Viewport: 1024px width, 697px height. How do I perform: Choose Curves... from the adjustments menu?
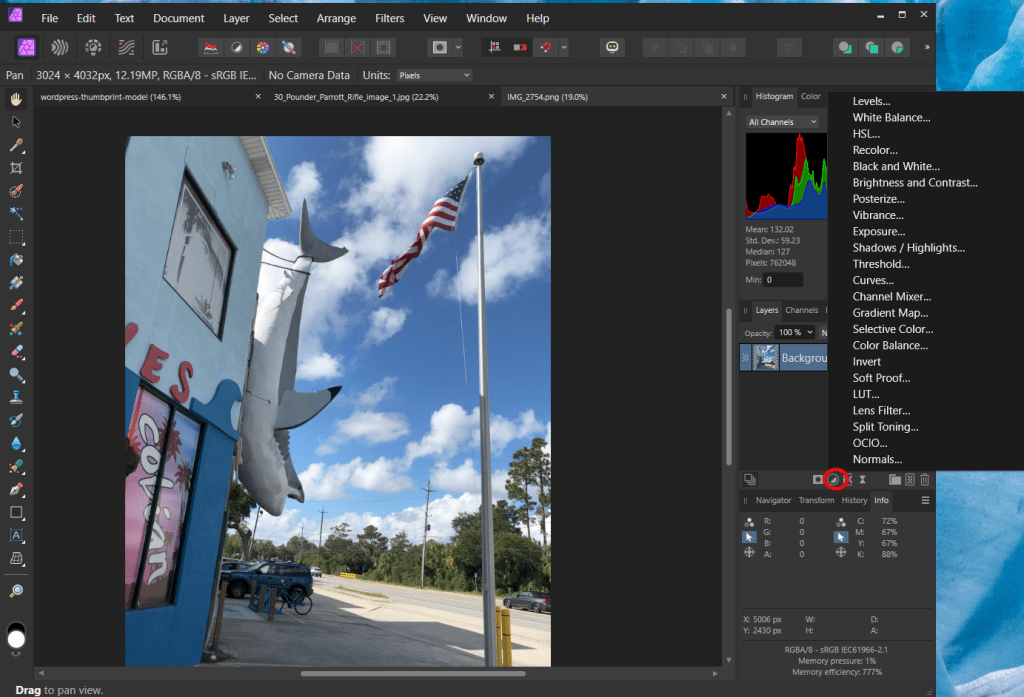(873, 281)
